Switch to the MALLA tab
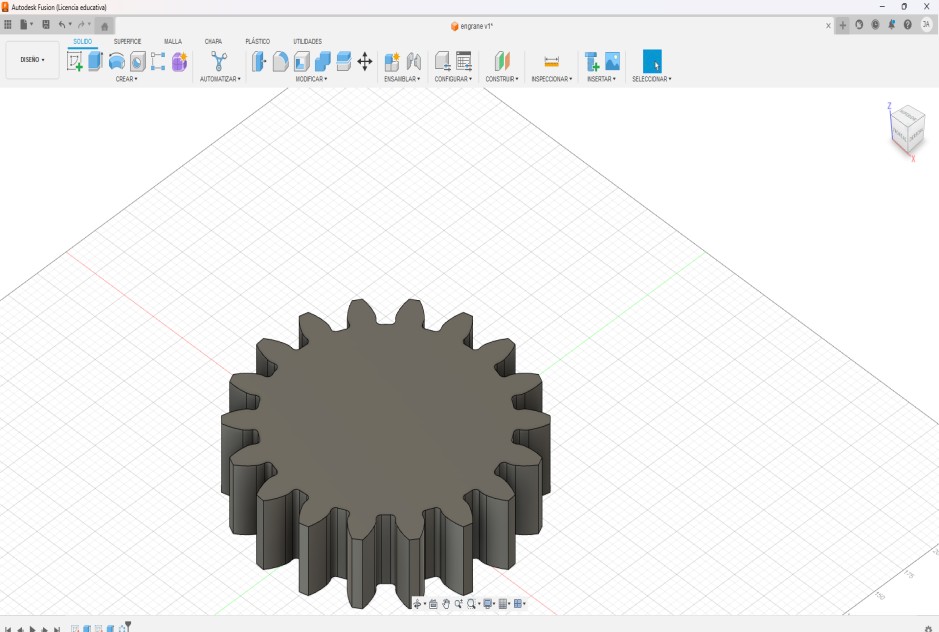The height and width of the screenshot is (632, 939). coord(173,41)
